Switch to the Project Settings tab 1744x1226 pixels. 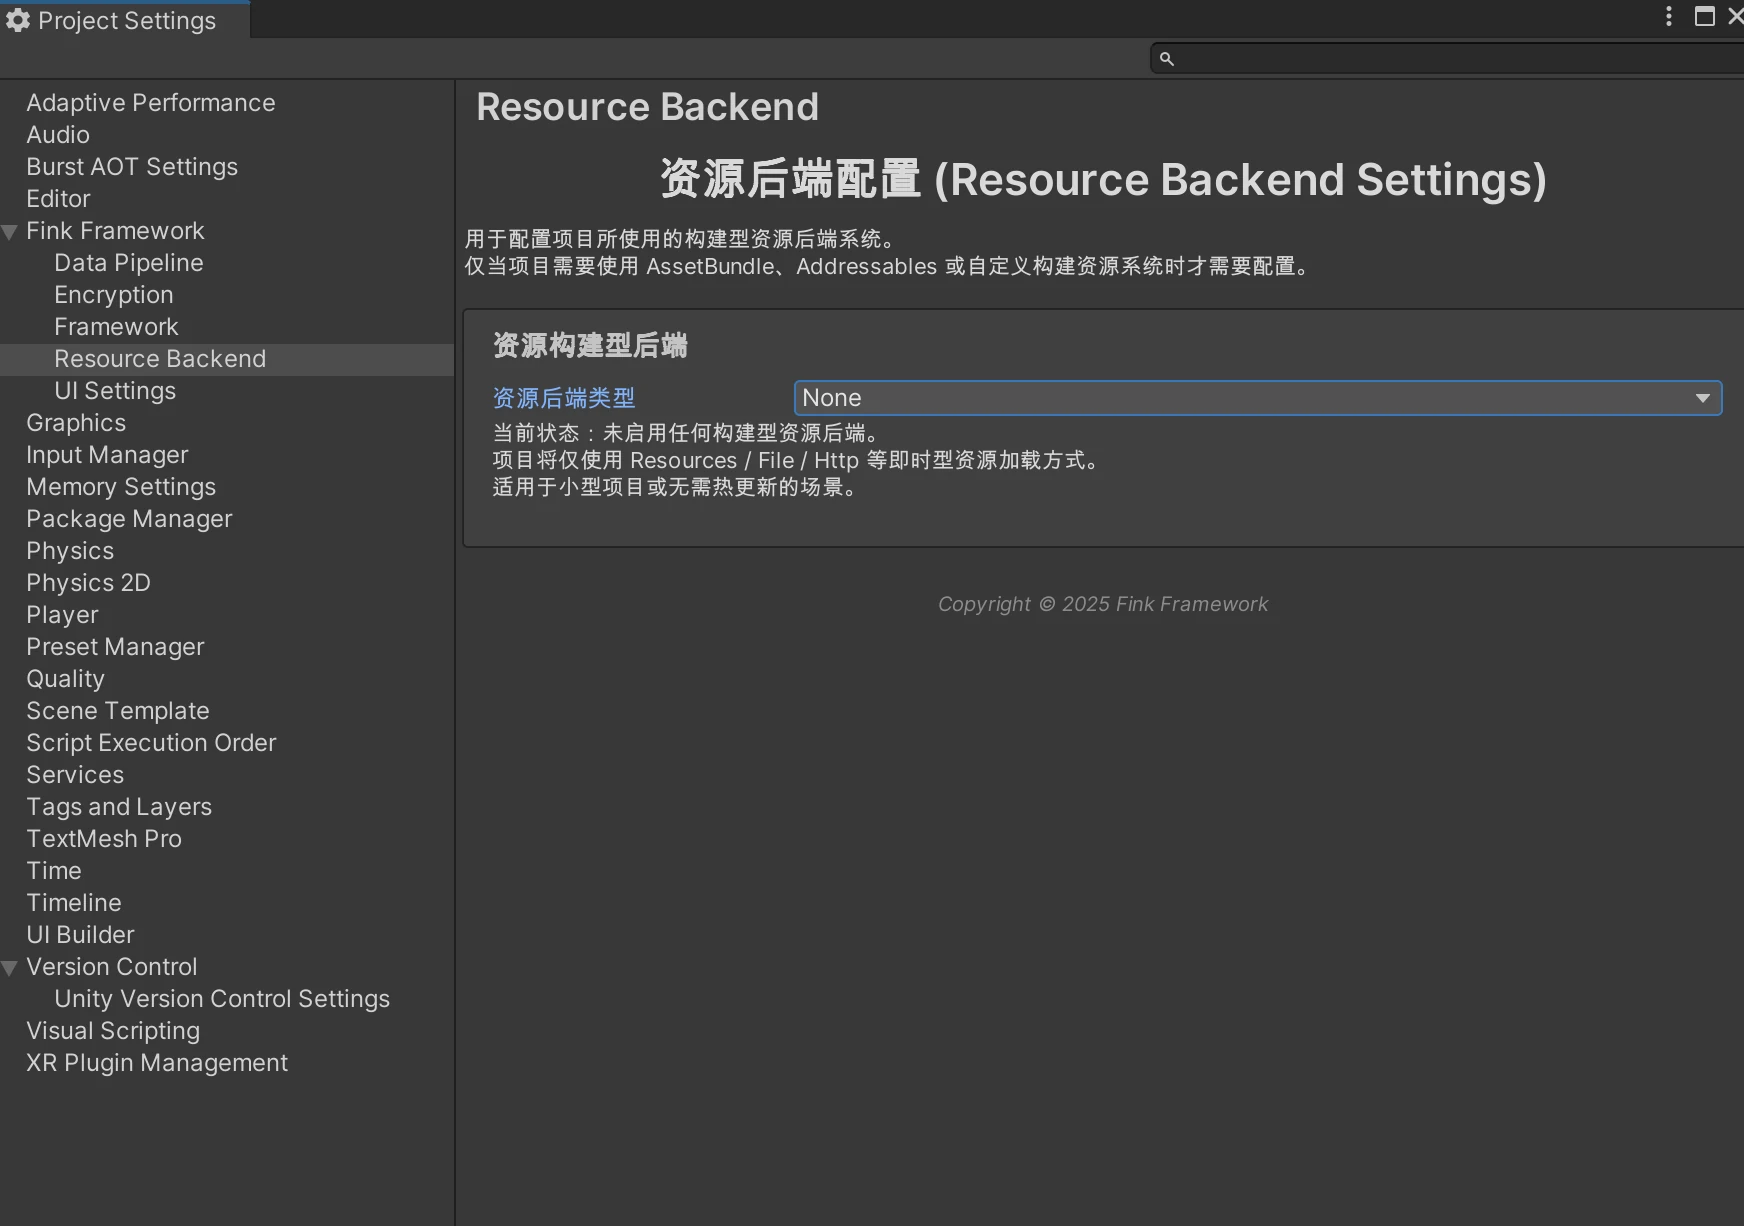click(x=125, y=20)
